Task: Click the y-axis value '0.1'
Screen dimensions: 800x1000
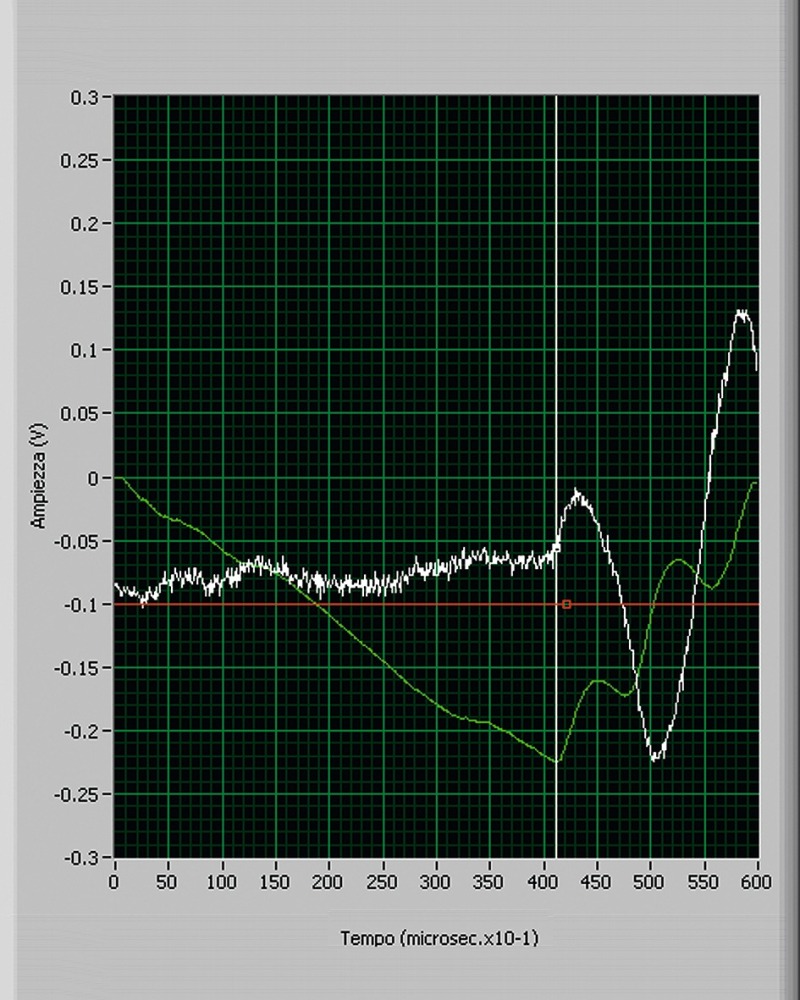Action: [x=85, y=350]
